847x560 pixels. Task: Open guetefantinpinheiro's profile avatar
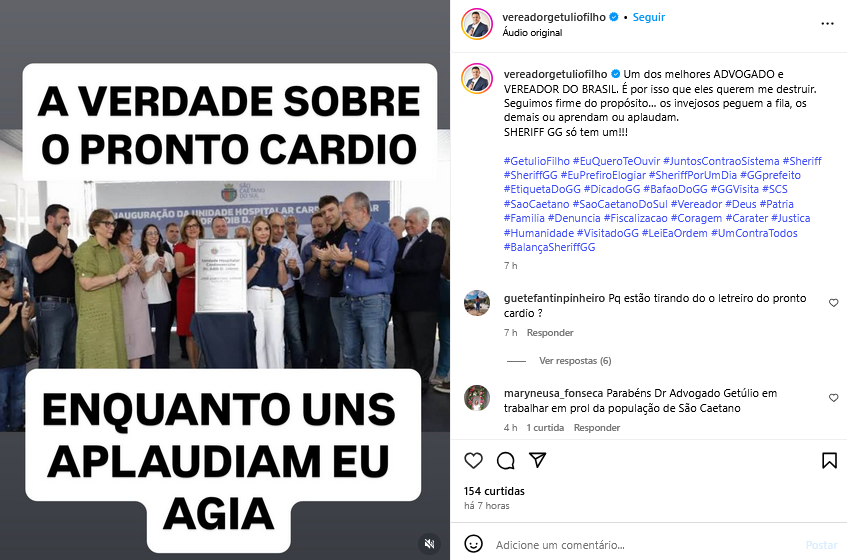[x=476, y=303]
